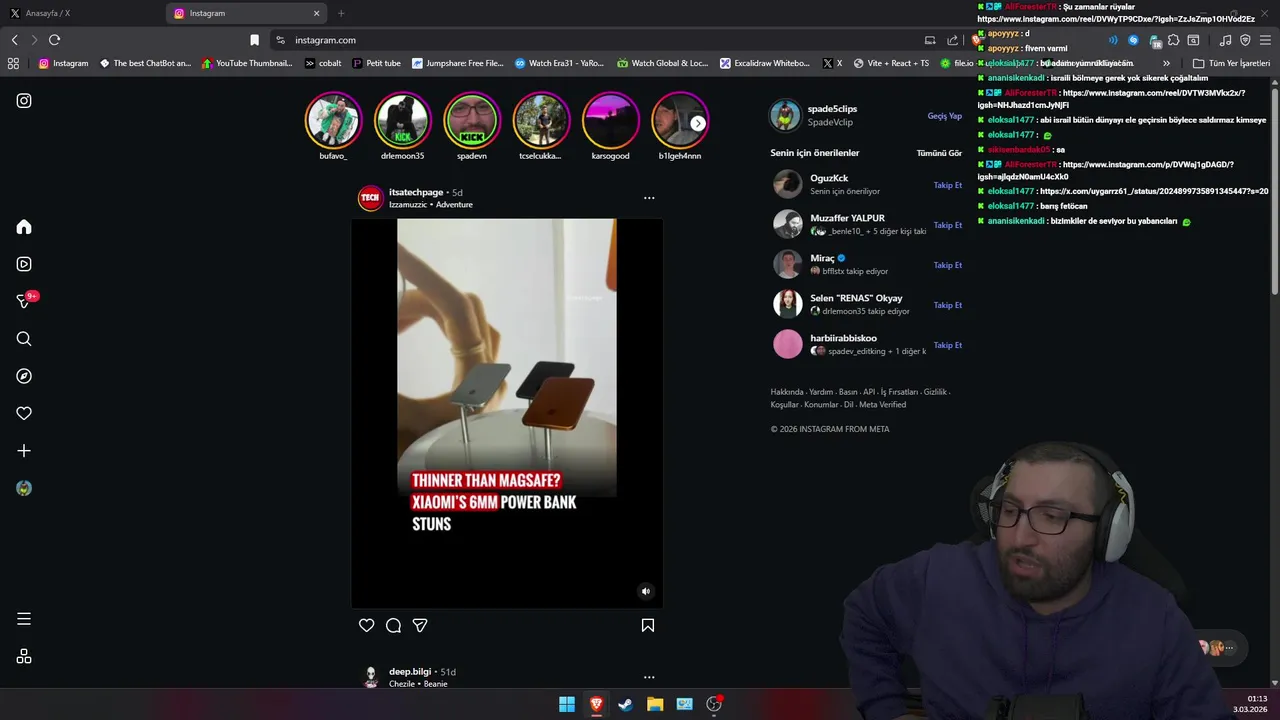Screen dimensions: 1280x720
Task: Open the Brave main menu button
Action: point(1265,40)
